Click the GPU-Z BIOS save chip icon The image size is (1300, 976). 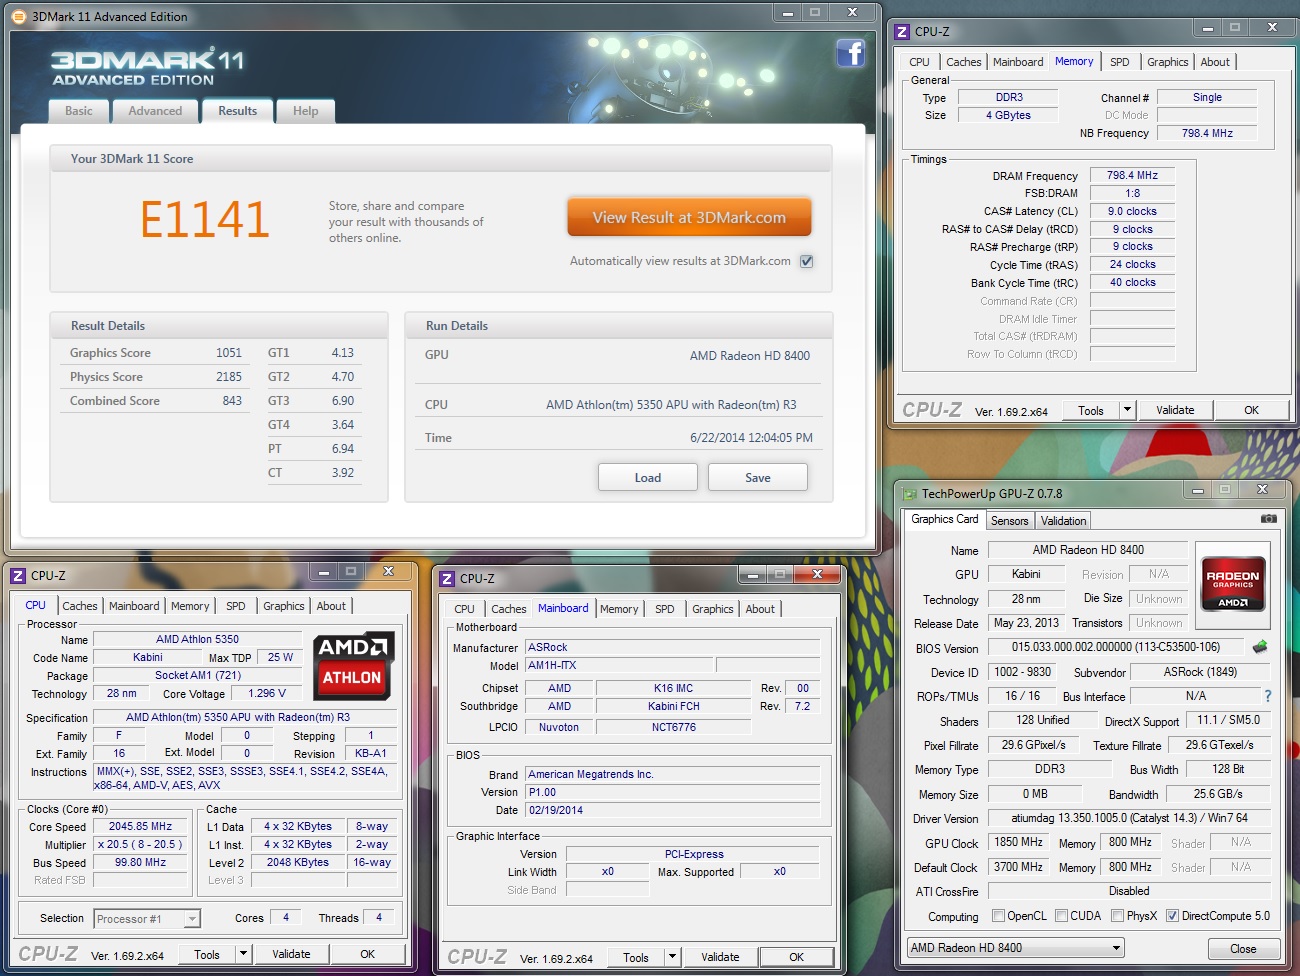1260,647
